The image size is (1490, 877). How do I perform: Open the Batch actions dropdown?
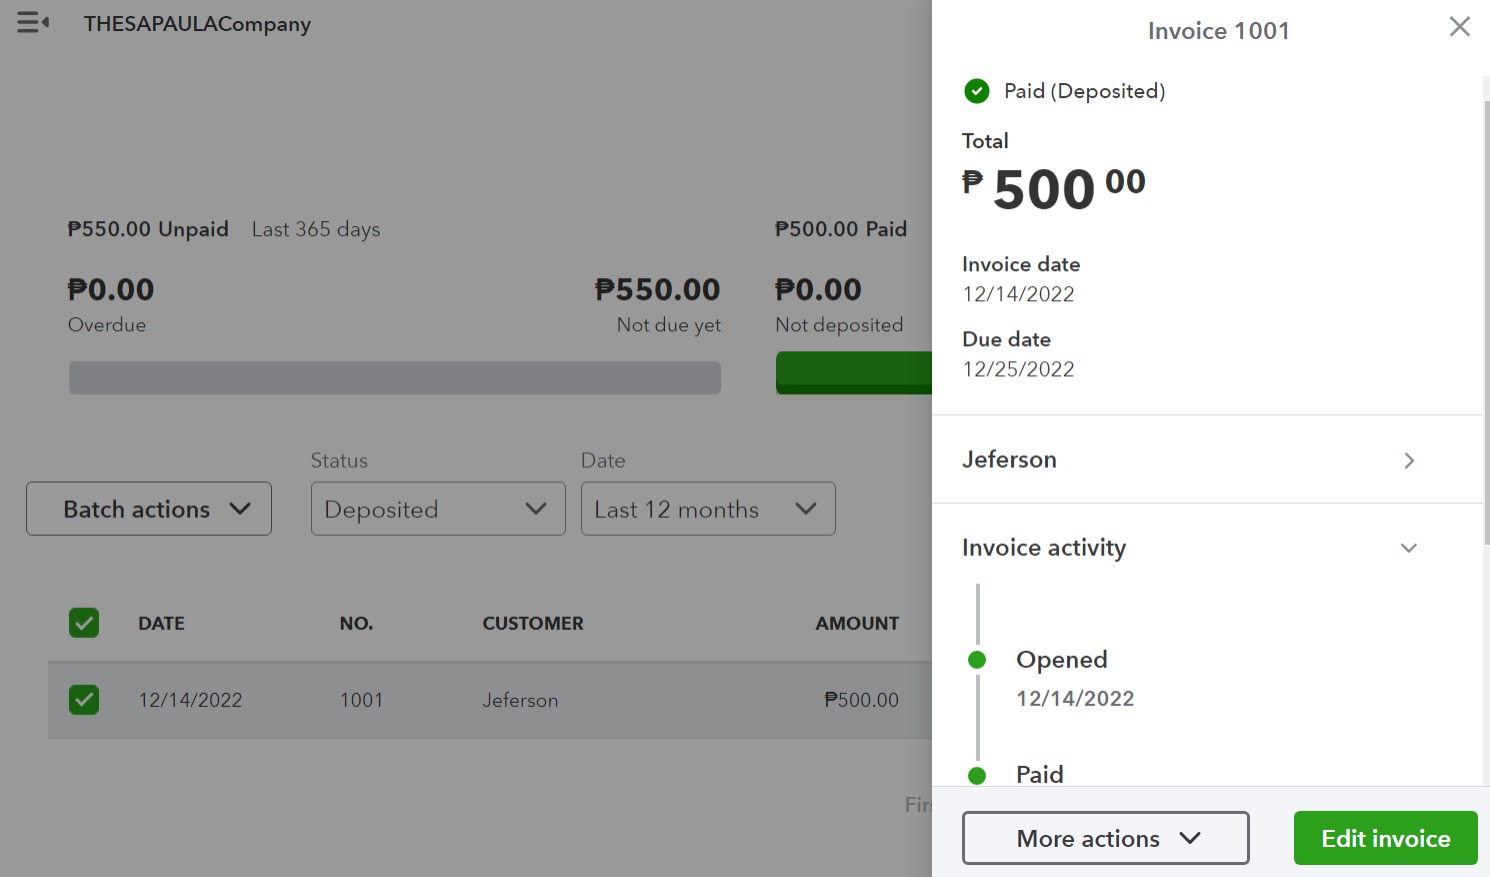tap(149, 509)
